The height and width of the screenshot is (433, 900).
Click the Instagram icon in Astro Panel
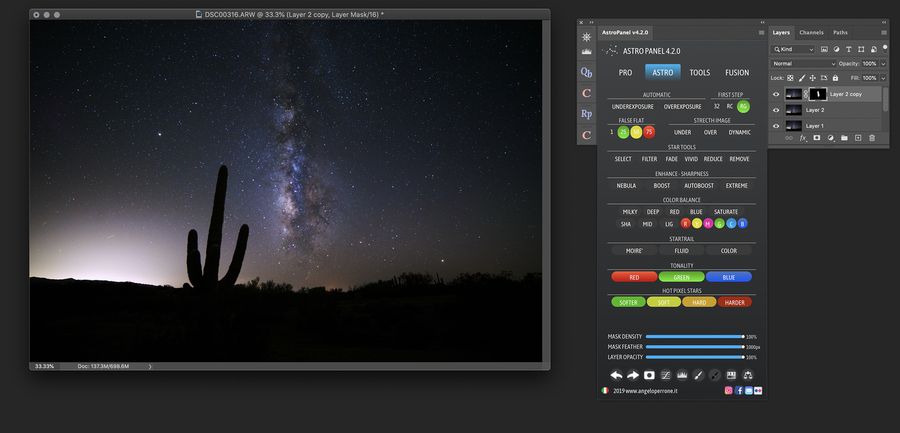coord(729,390)
